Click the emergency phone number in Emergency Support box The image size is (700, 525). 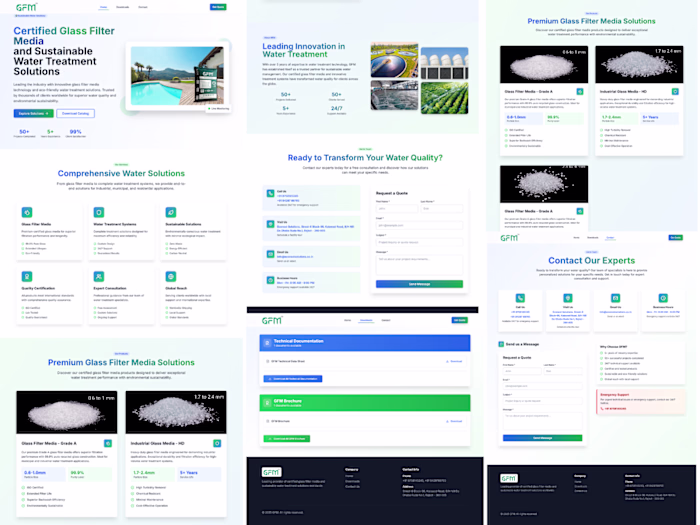(x=615, y=408)
